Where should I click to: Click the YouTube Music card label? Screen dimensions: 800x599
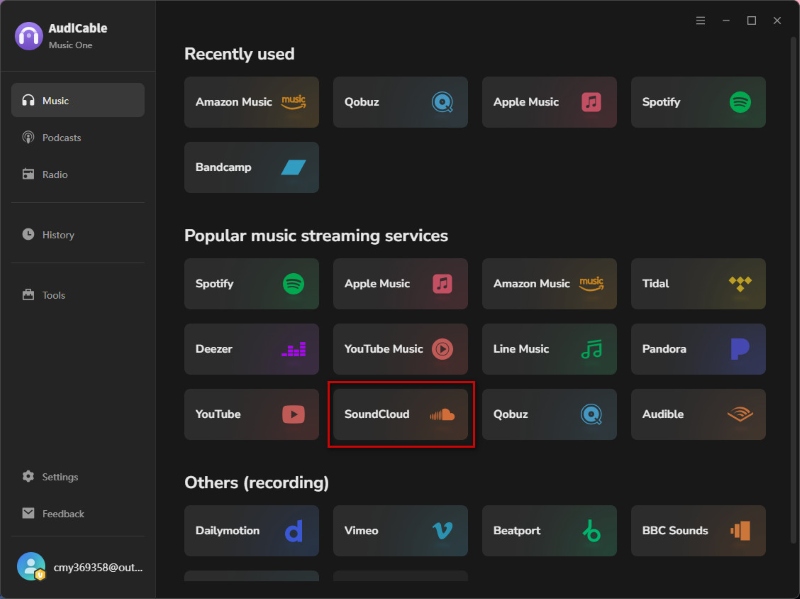[384, 349]
